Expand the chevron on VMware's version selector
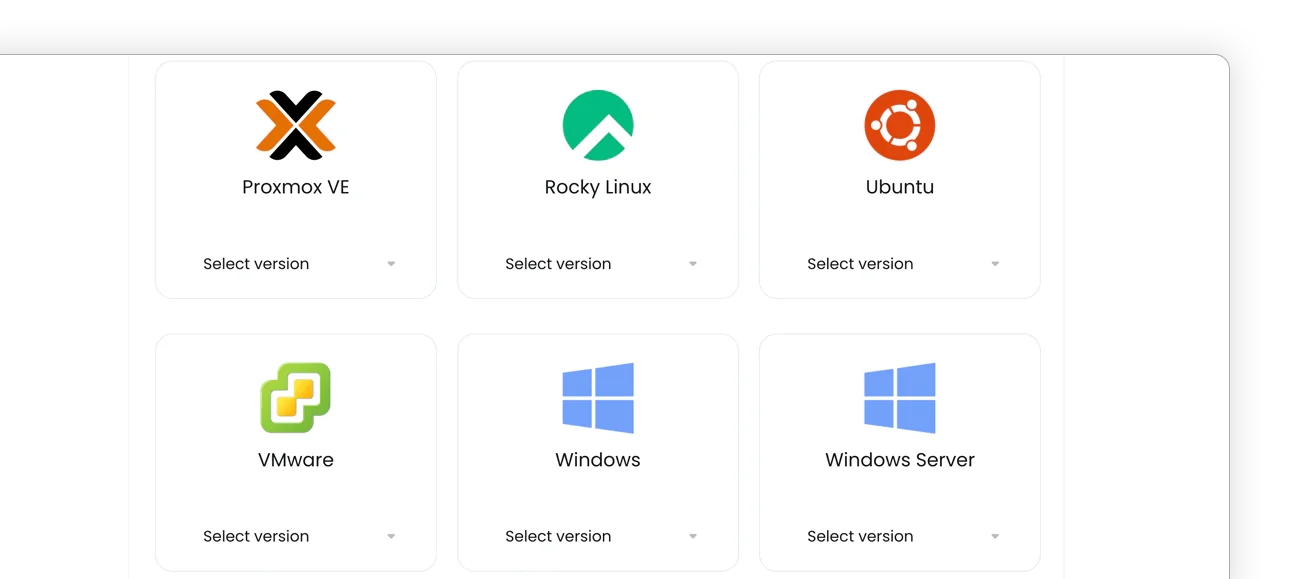The height and width of the screenshot is (579, 1290). point(391,535)
